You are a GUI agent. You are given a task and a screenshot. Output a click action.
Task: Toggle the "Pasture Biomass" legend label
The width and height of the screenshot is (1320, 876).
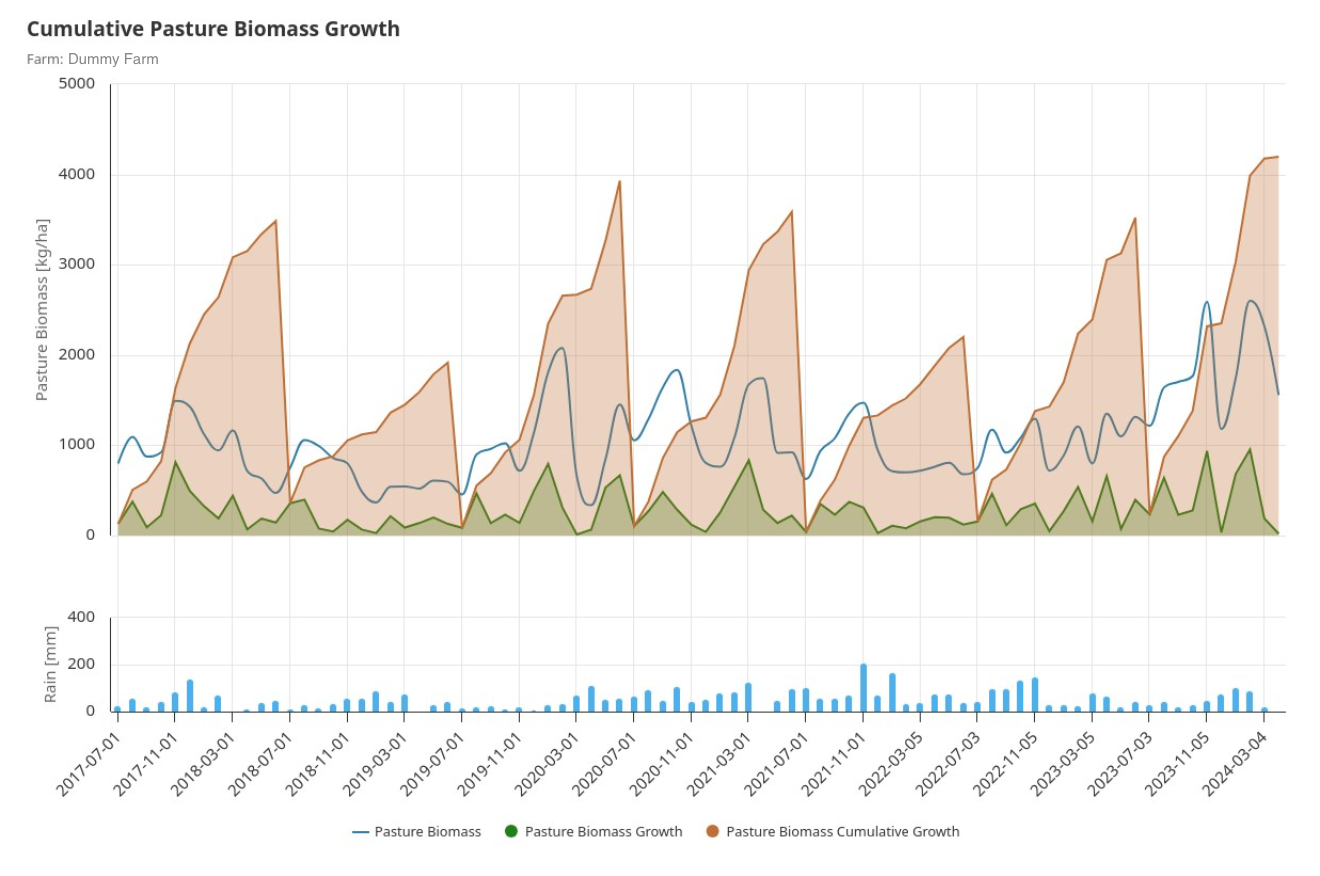click(x=427, y=832)
